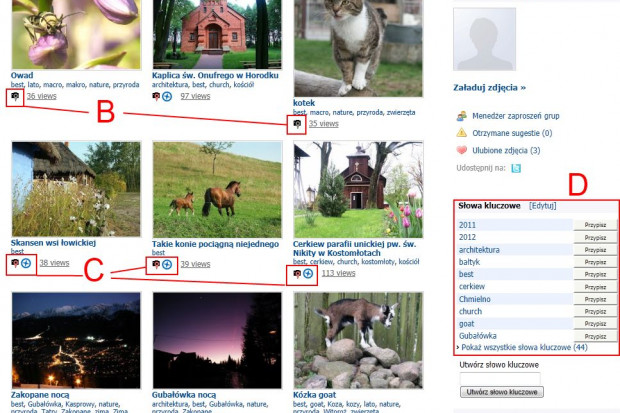The height and width of the screenshot is (413, 620).
Task: Click blue plus icon under Kaplica św. Onufrego
Action: pyautogui.click(x=167, y=96)
